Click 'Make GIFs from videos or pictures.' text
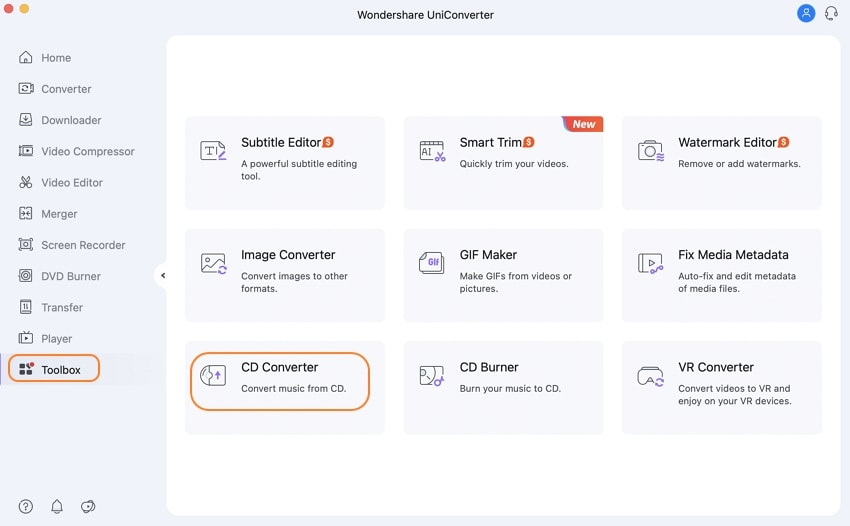 [516, 282]
